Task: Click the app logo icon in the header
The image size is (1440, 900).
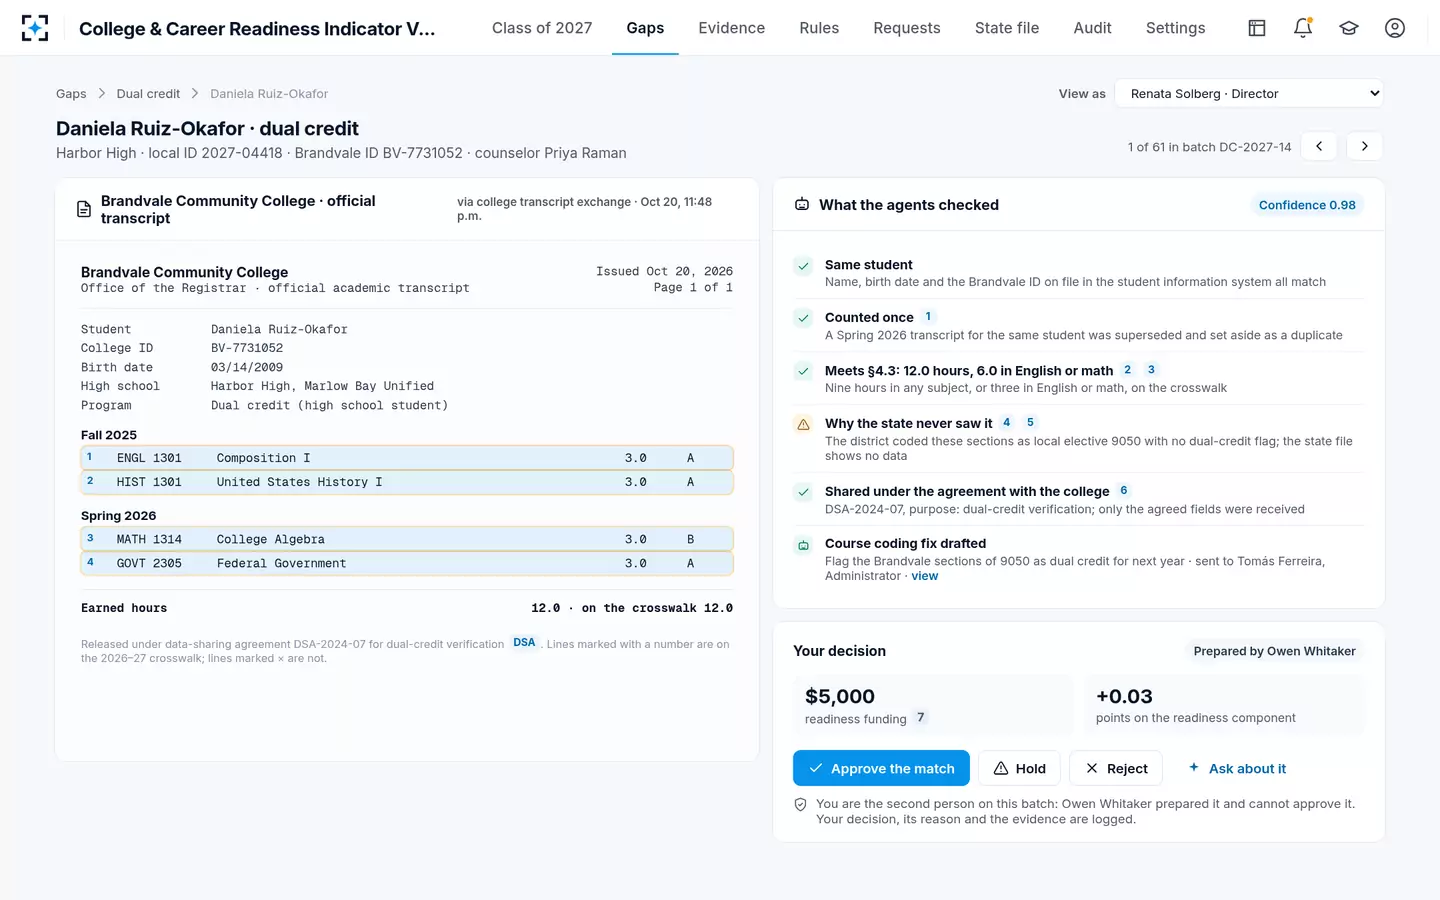Action: pos(35,28)
